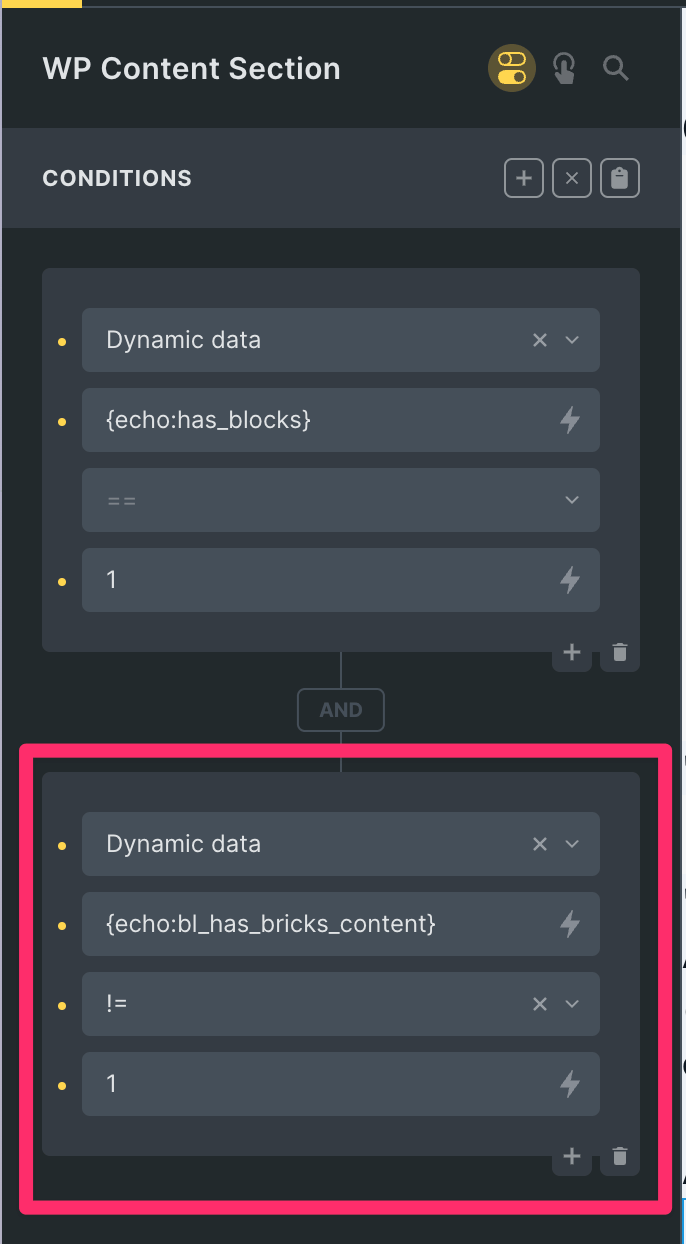Screen dimensions: 686x1244
Task: Open the == comparison operator dropdown
Action: point(341,500)
